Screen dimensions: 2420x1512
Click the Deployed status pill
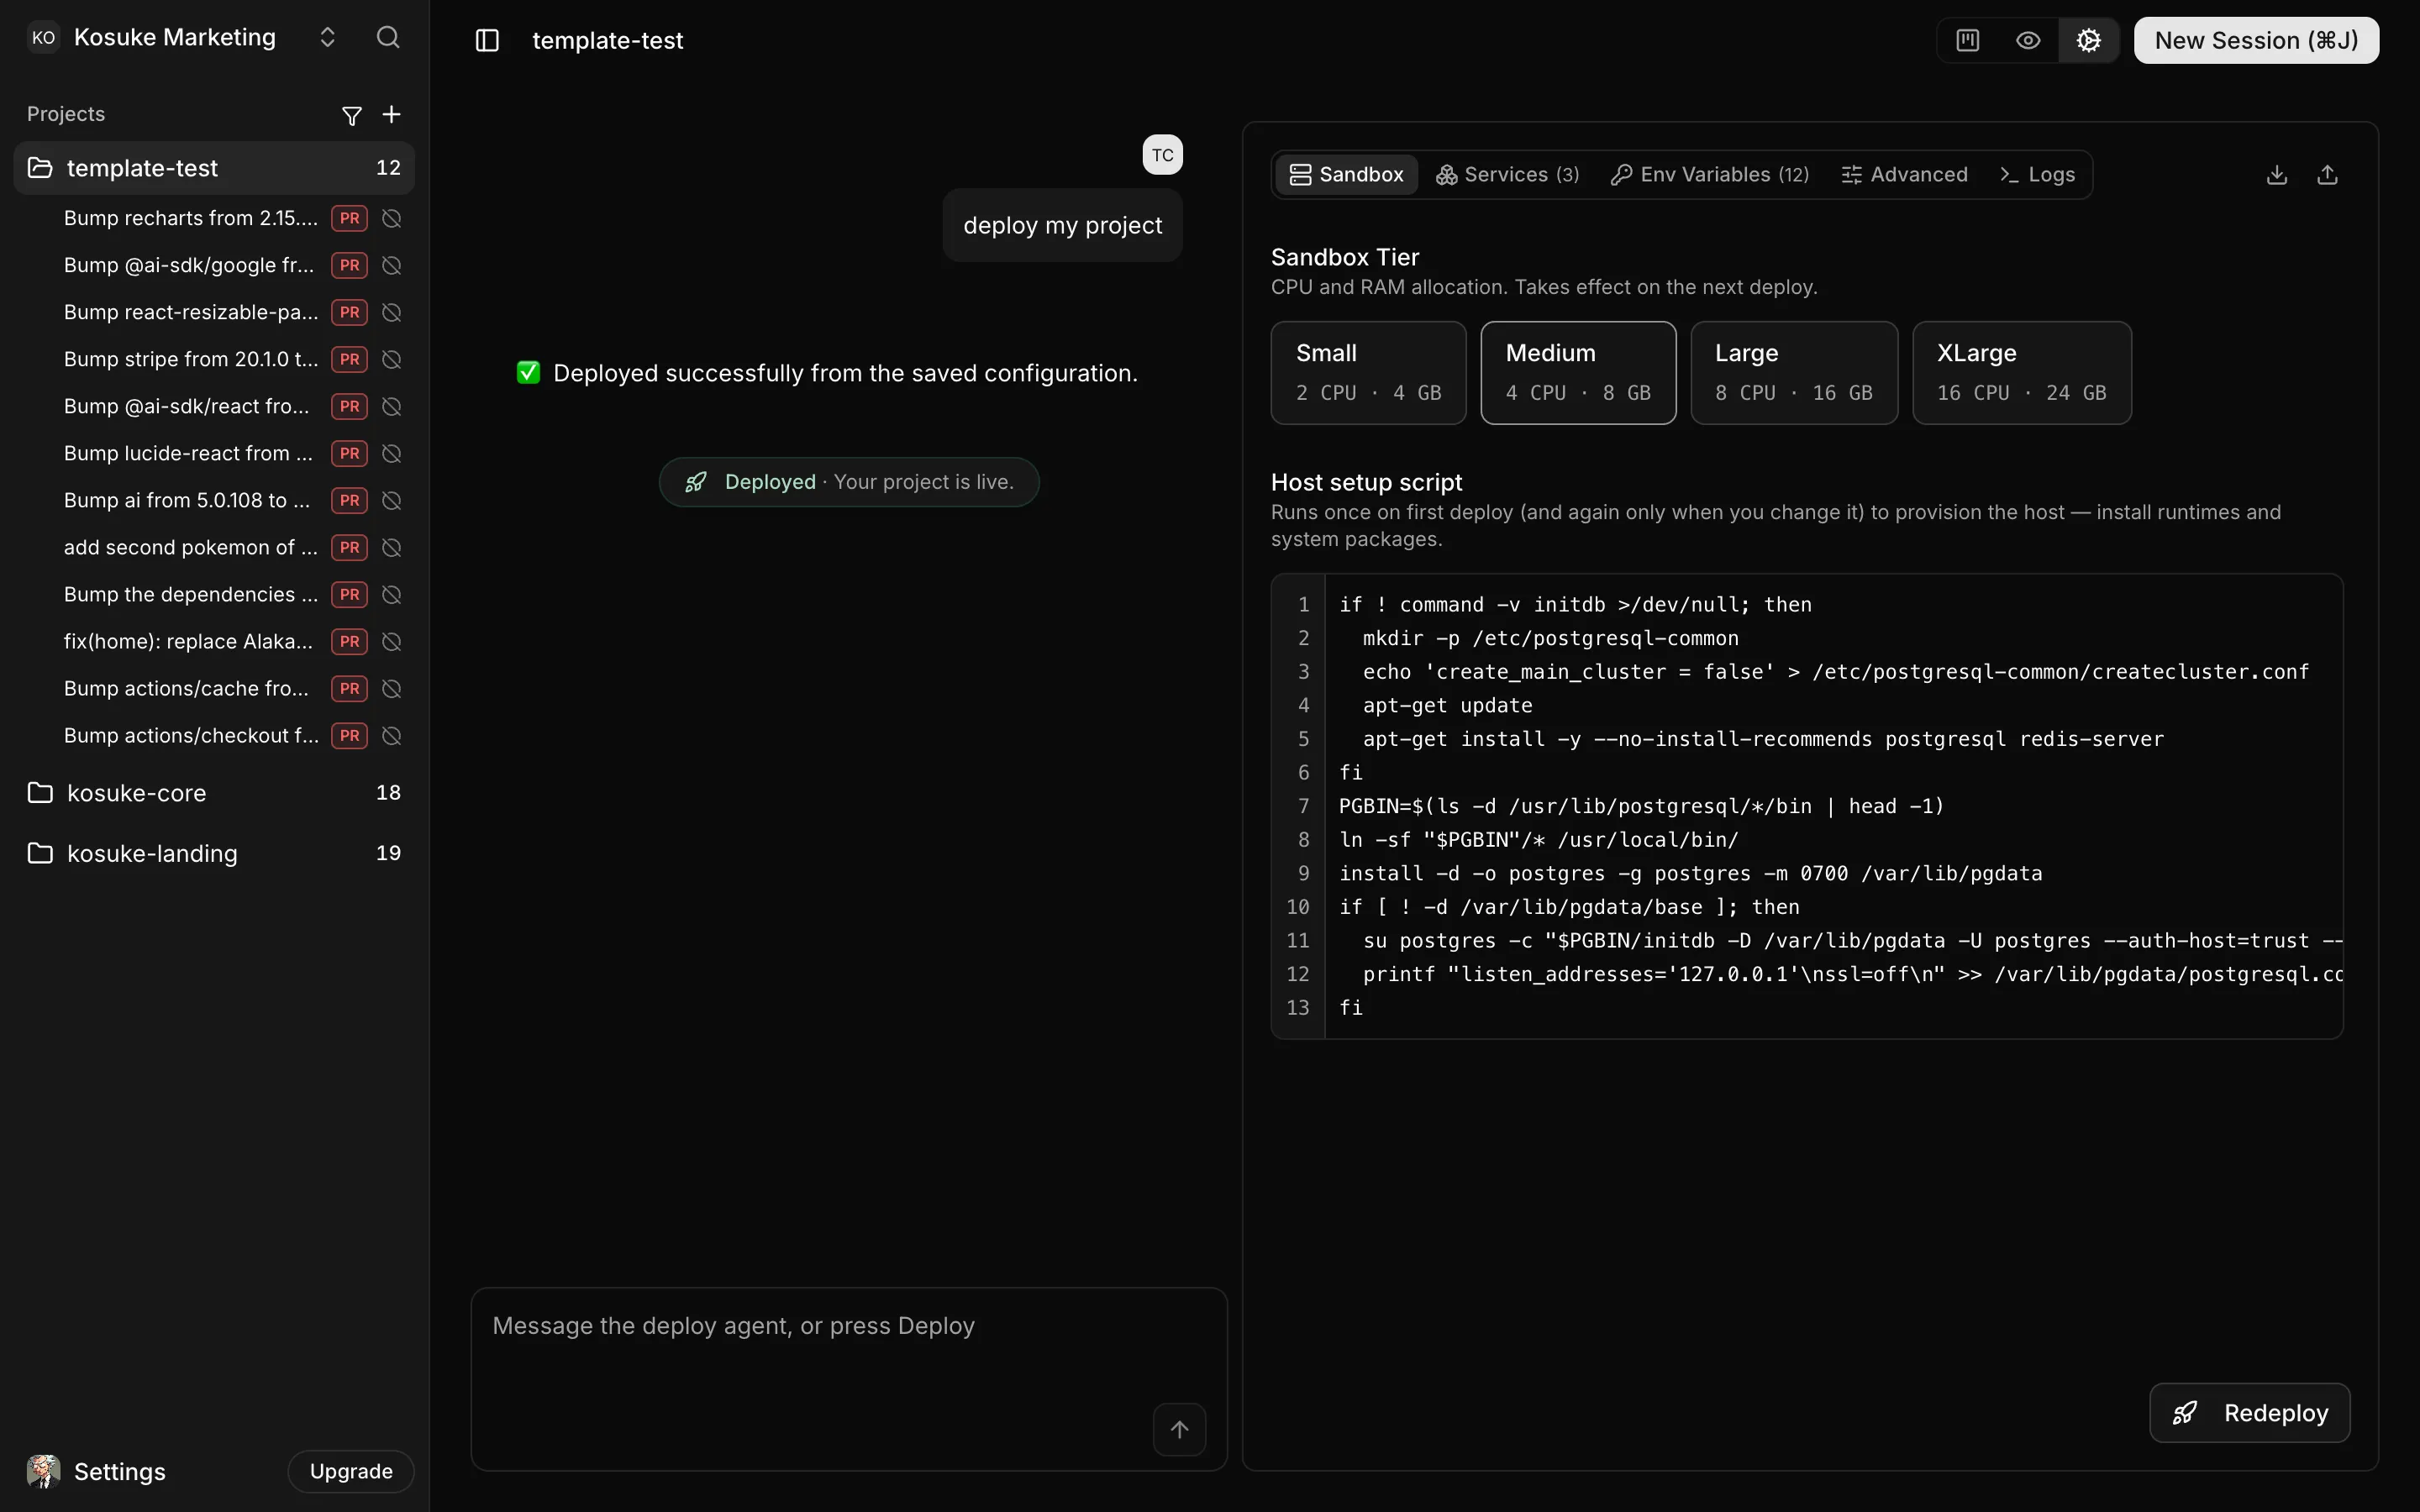849,482
